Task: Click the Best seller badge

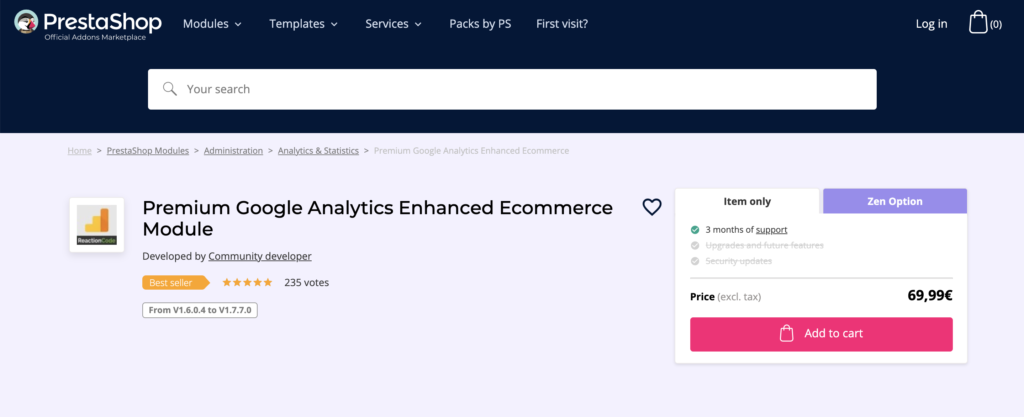Action: coord(176,283)
